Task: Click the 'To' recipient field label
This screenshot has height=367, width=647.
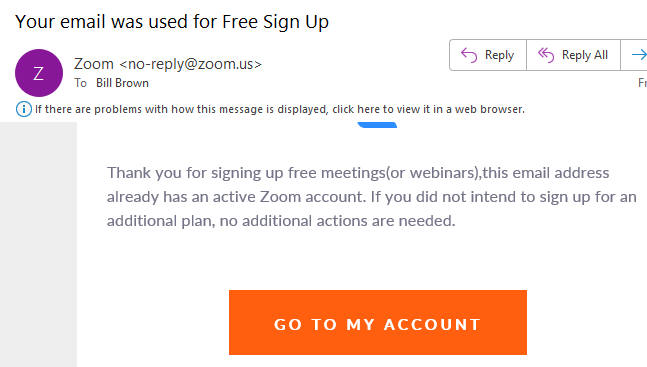Action: (x=80, y=83)
